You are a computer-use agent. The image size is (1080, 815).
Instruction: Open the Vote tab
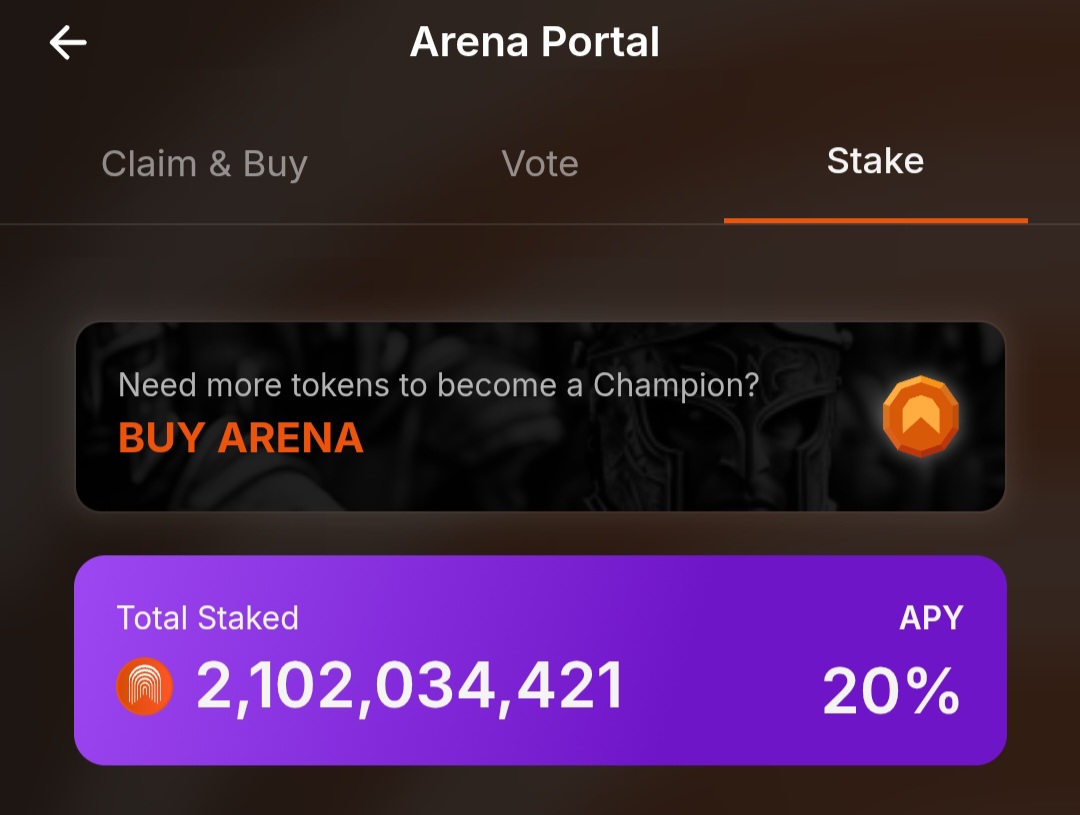tap(540, 164)
